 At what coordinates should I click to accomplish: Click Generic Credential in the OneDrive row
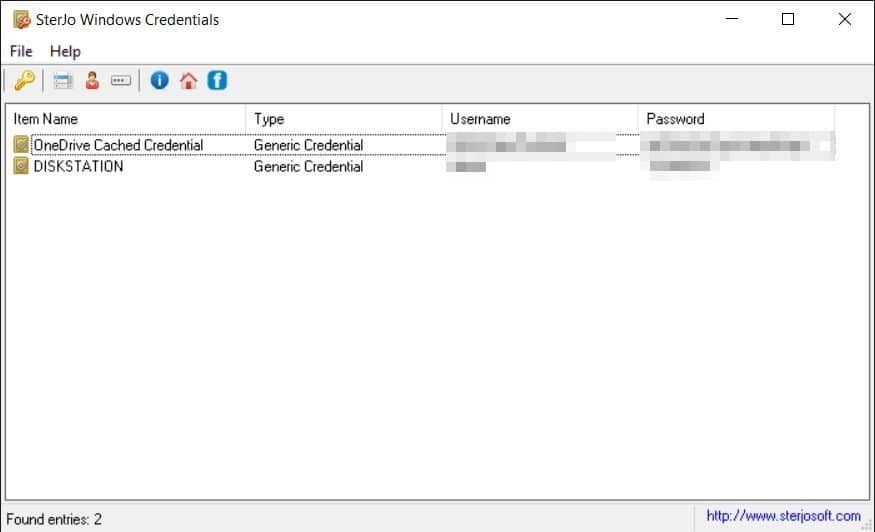click(309, 145)
